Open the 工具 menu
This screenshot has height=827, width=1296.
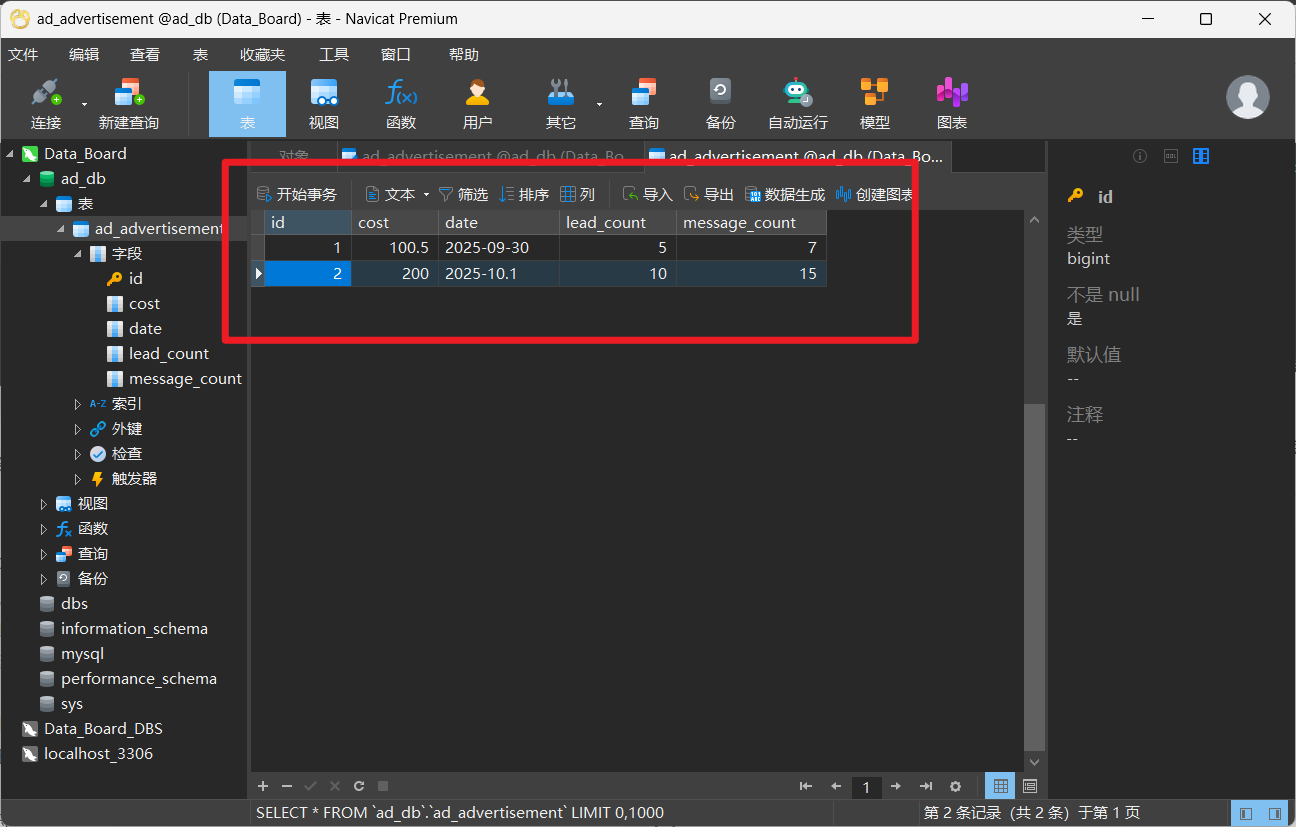point(334,54)
